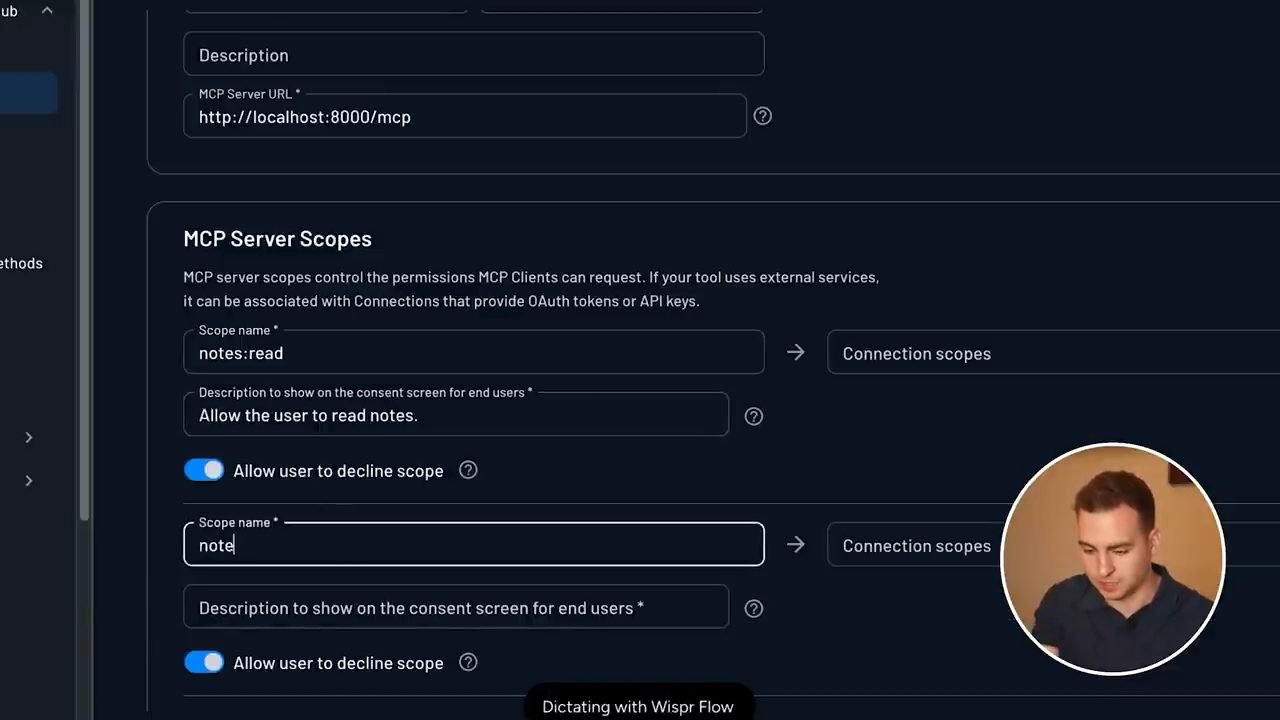1280x720 pixels.
Task: Click the 'MCP server scopes control the permissions' paragraph
Action: 531,289
